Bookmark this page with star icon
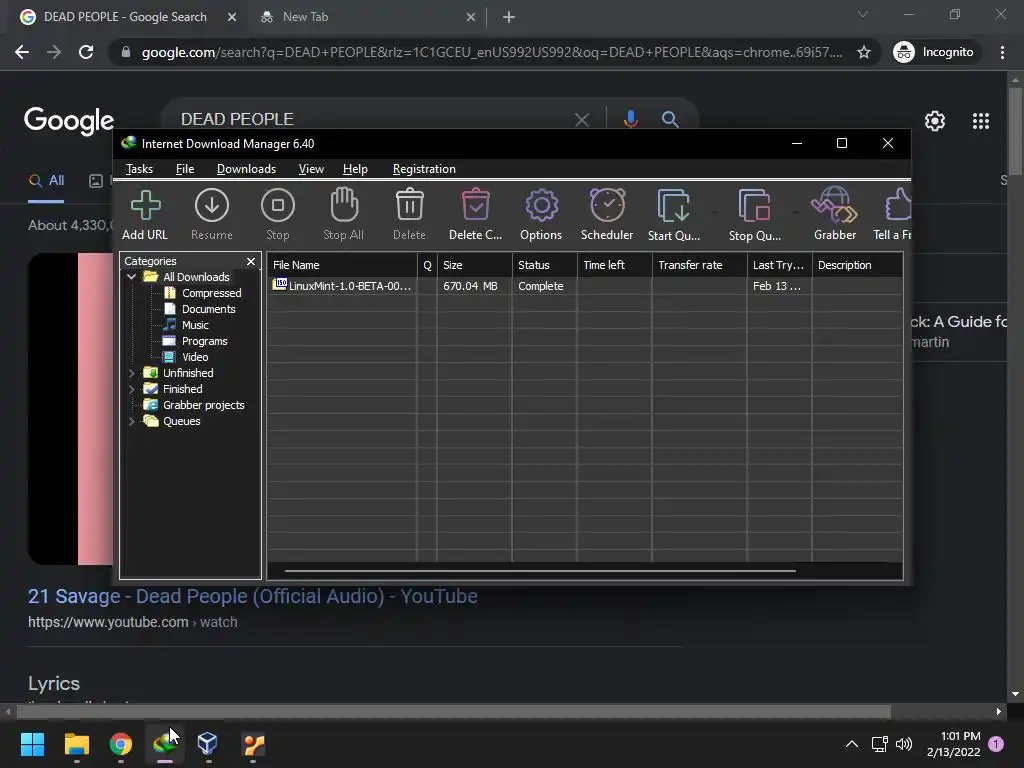This screenshot has width=1024, height=768. pos(864,52)
